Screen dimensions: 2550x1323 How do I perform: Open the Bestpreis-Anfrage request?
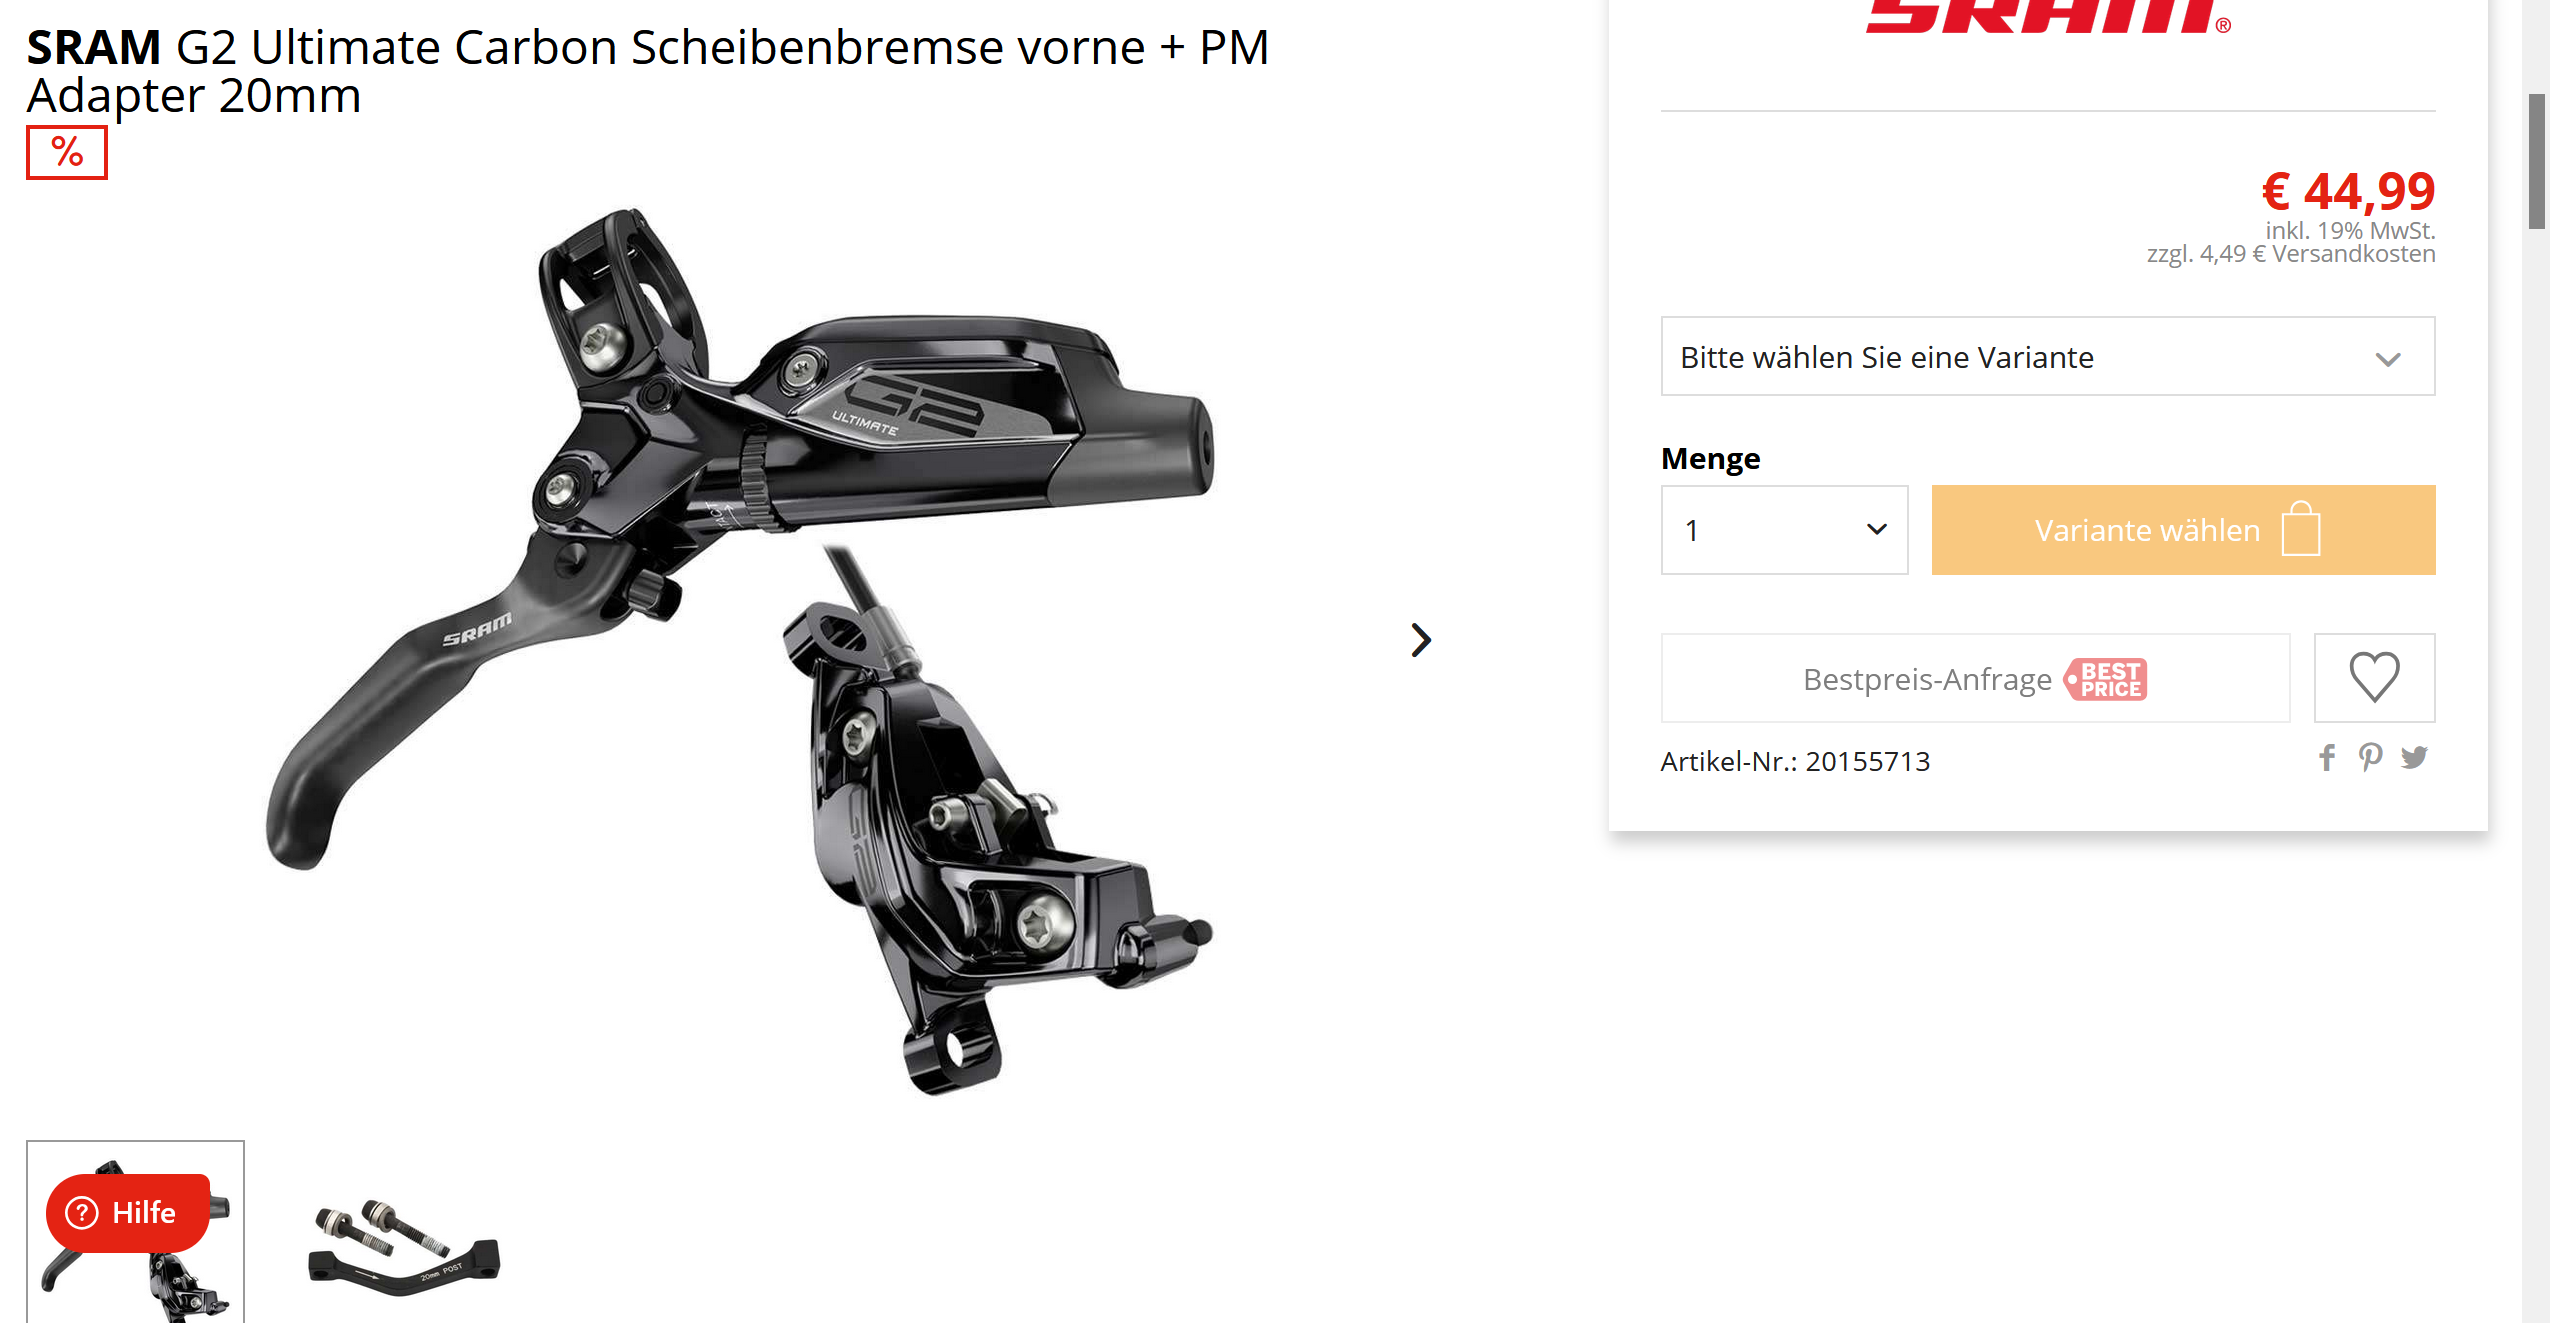click(1975, 678)
